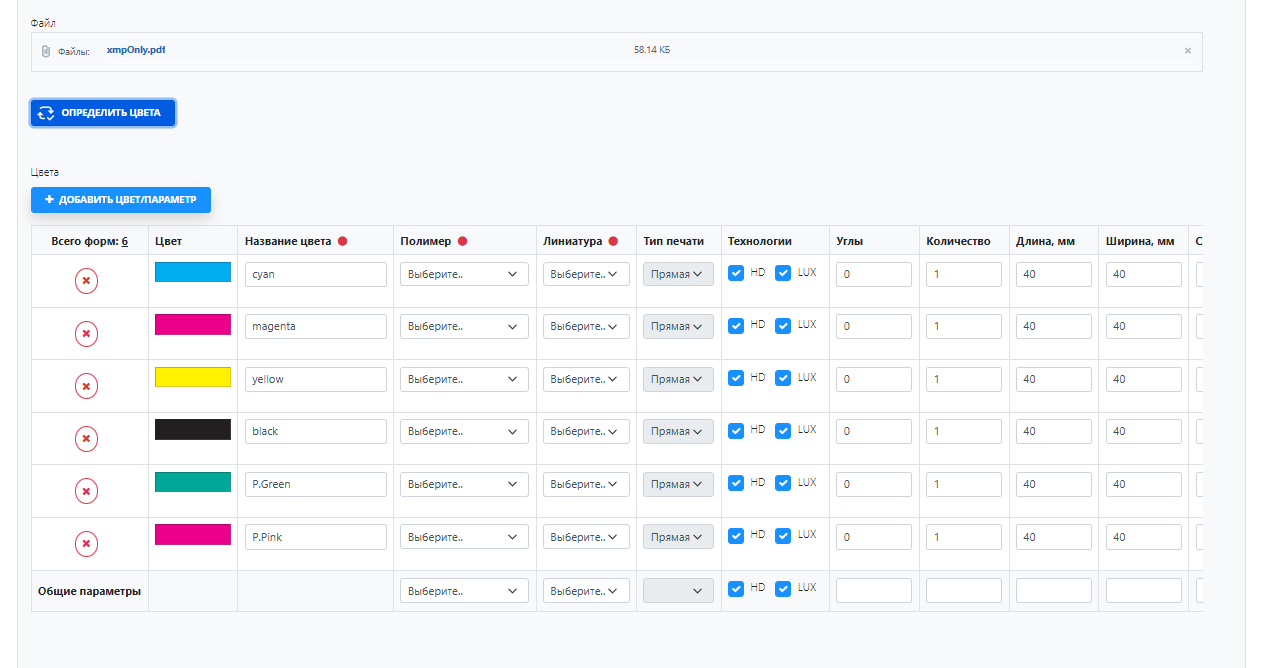Open the Линиатура dropdown for cyan
Screen dimensions: 1283x668
click(x=586, y=274)
